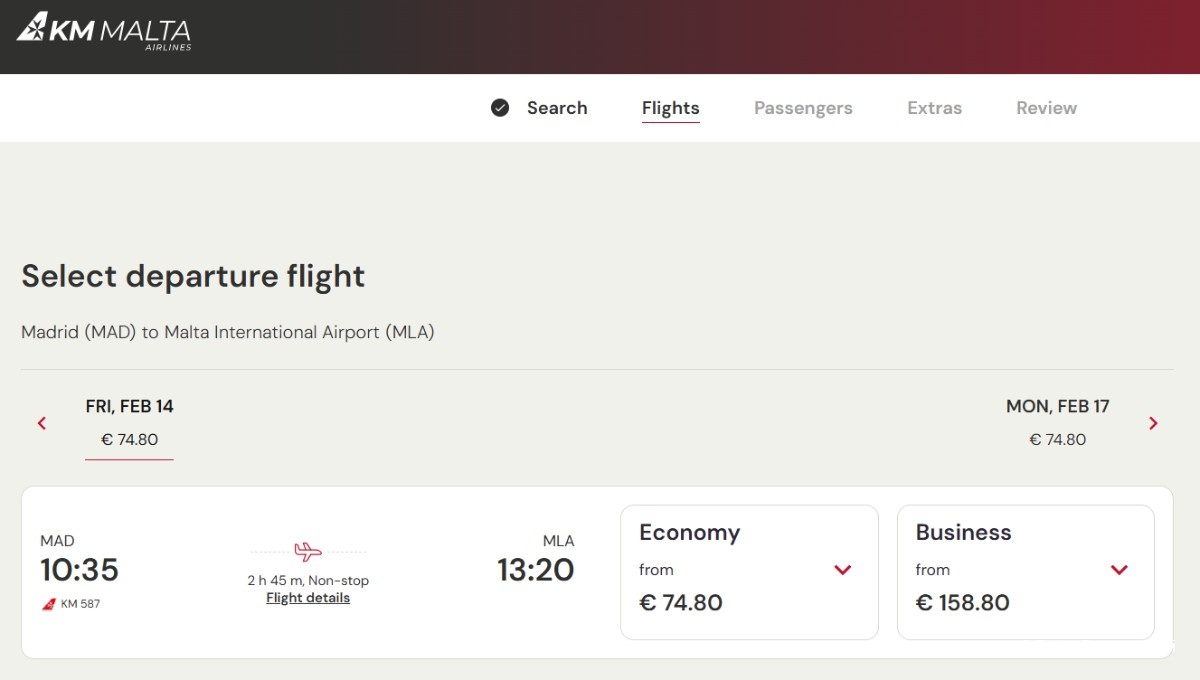Open the Passengers step
The image size is (1200, 680).
[803, 108]
